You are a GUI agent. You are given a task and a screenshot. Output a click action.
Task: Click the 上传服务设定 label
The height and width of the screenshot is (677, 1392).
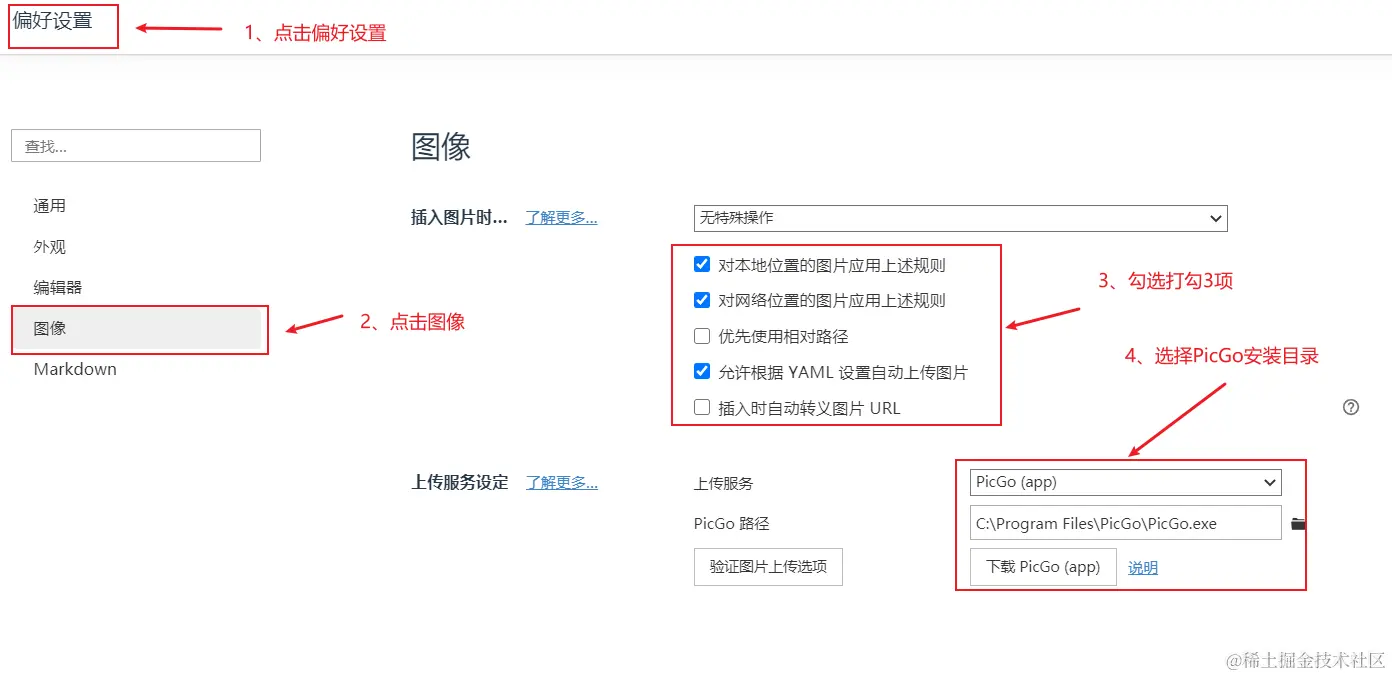460,482
